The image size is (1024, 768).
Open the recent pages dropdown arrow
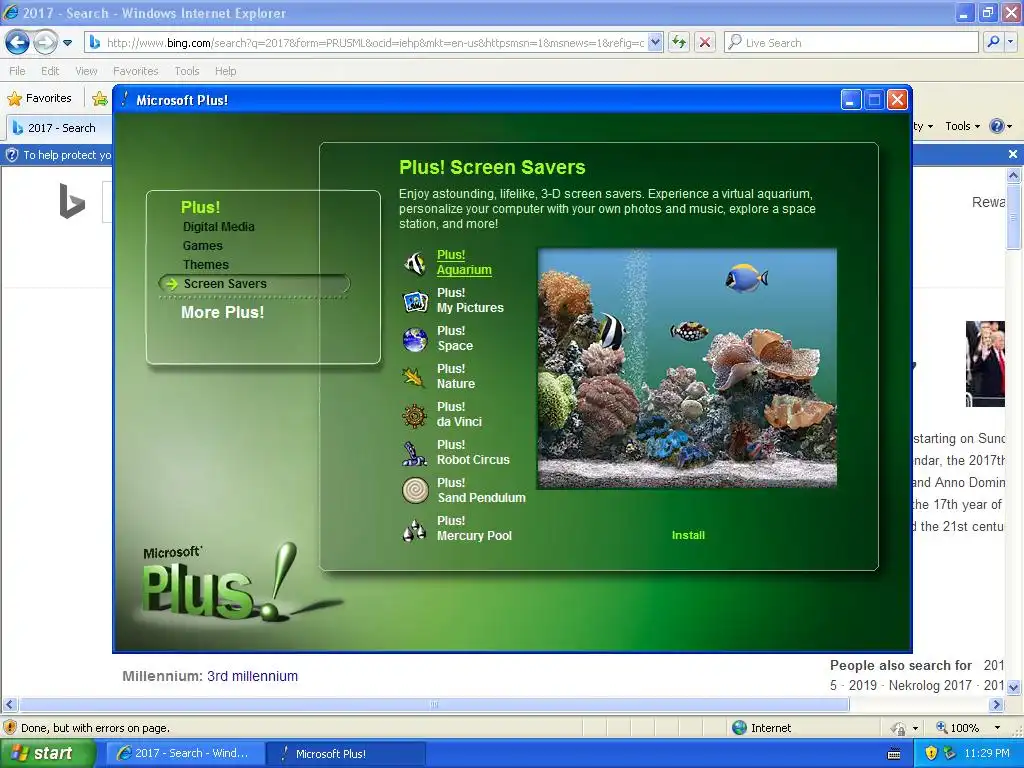pyautogui.click(x=67, y=43)
